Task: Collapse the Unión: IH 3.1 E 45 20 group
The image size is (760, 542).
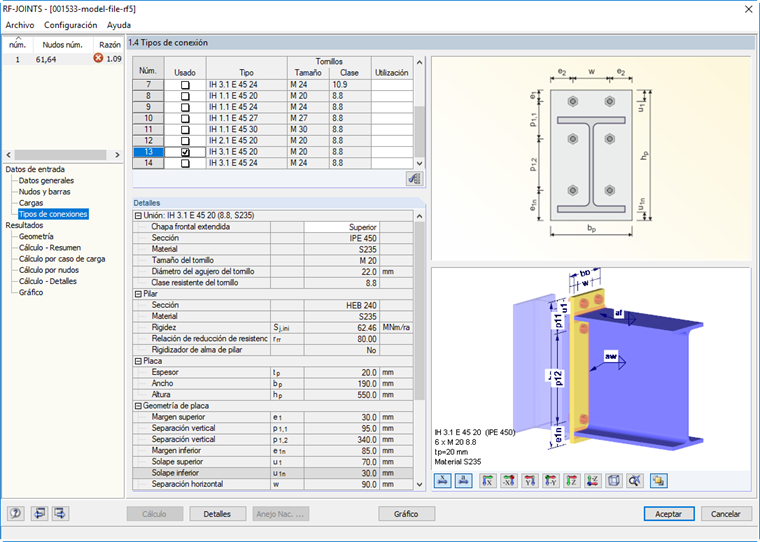Action: click(x=138, y=216)
